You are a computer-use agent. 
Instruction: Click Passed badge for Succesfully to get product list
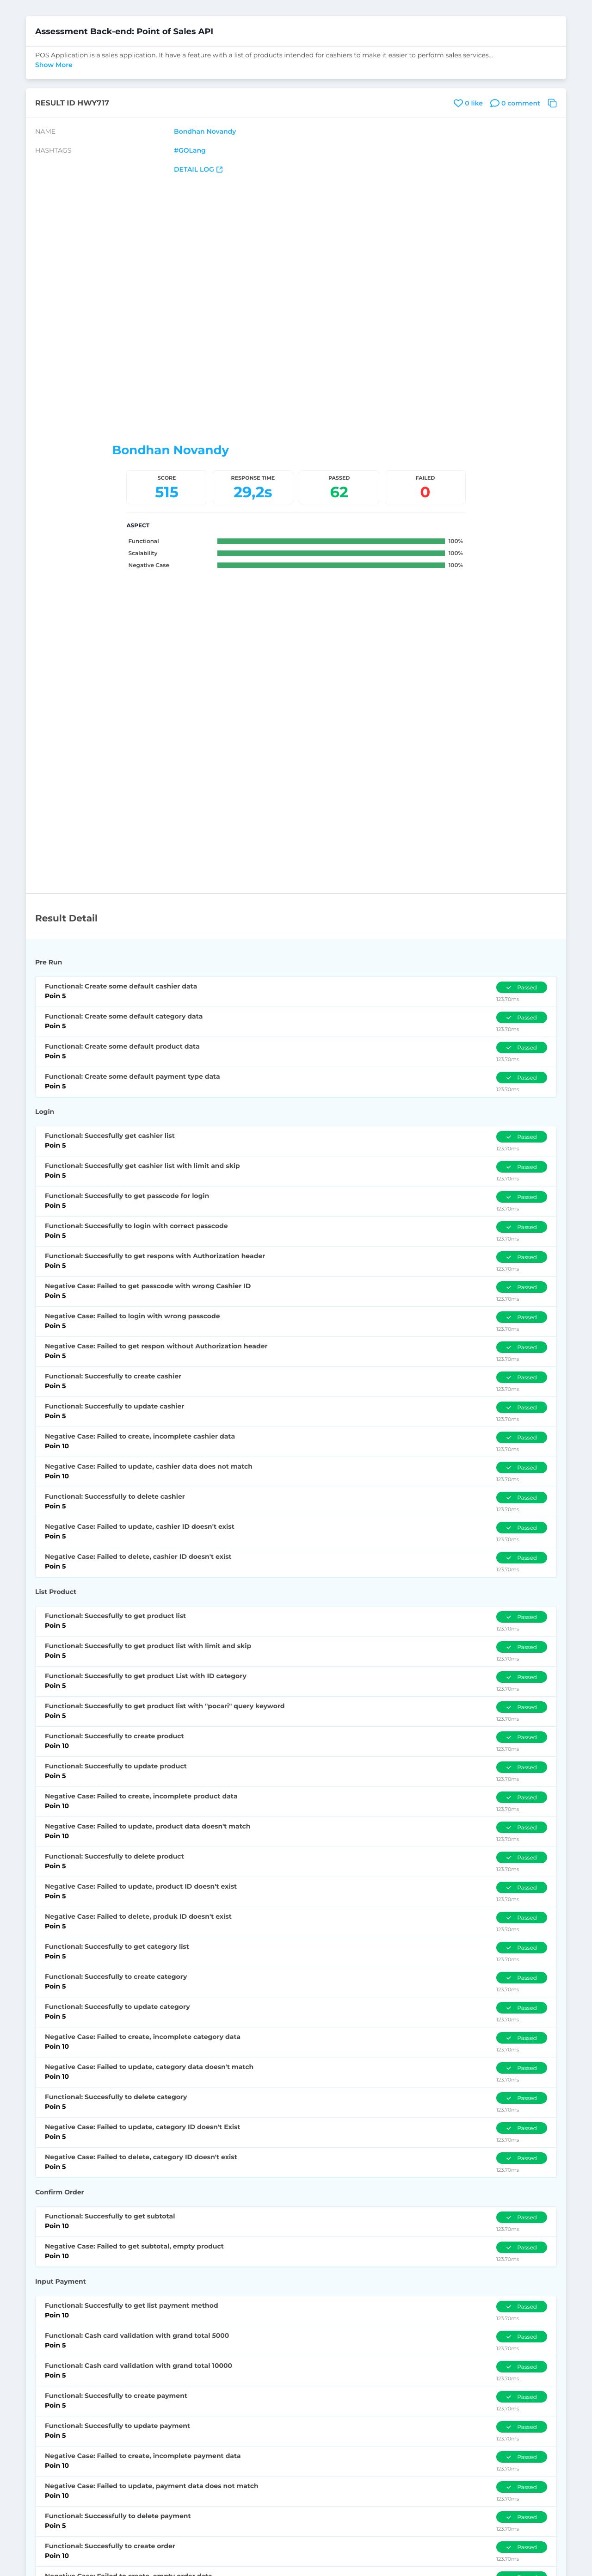click(x=521, y=1616)
